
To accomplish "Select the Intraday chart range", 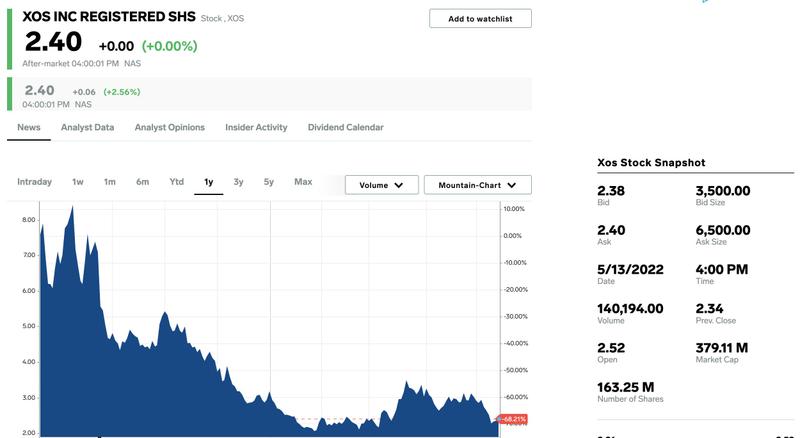I will [34, 182].
